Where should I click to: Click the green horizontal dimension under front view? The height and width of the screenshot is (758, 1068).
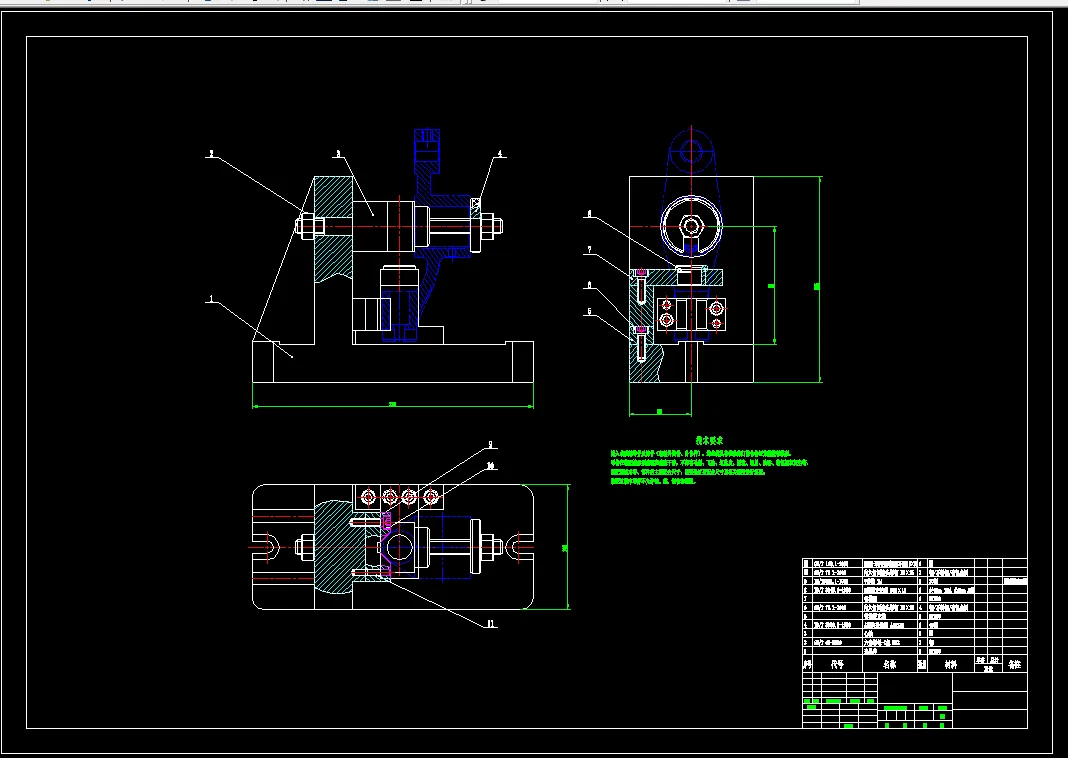click(392, 405)
